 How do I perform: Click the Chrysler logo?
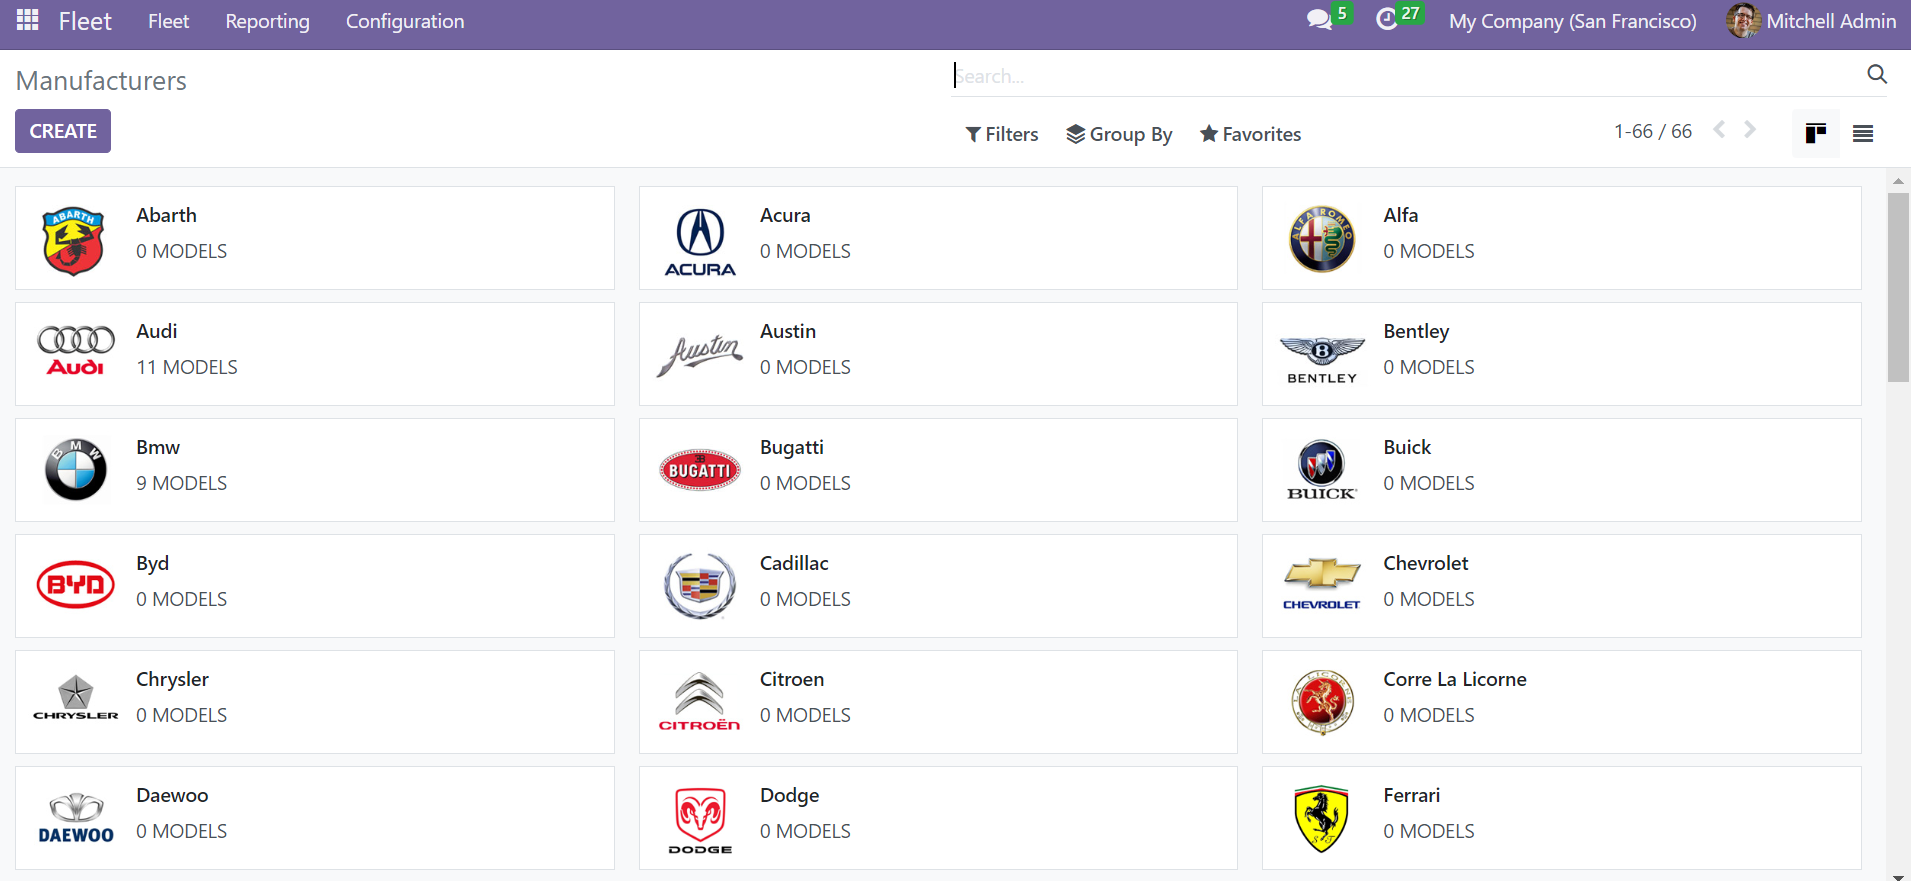[x=76, y=698]
